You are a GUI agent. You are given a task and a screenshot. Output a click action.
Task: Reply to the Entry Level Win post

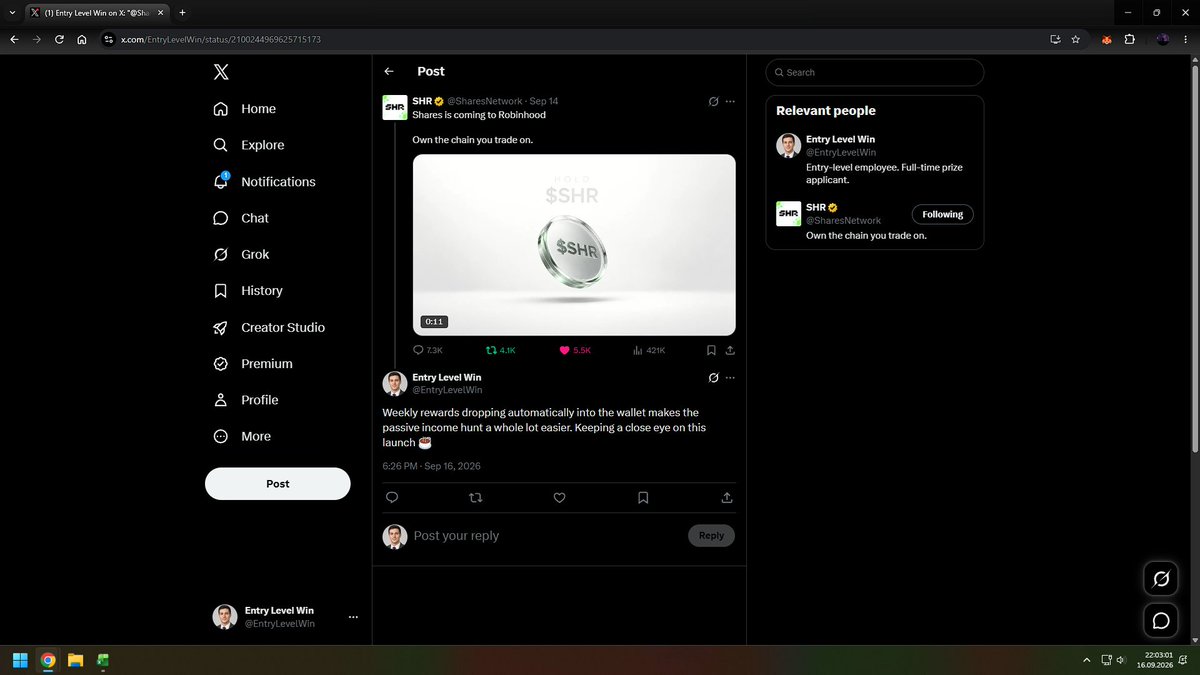[x=392, y=497]
